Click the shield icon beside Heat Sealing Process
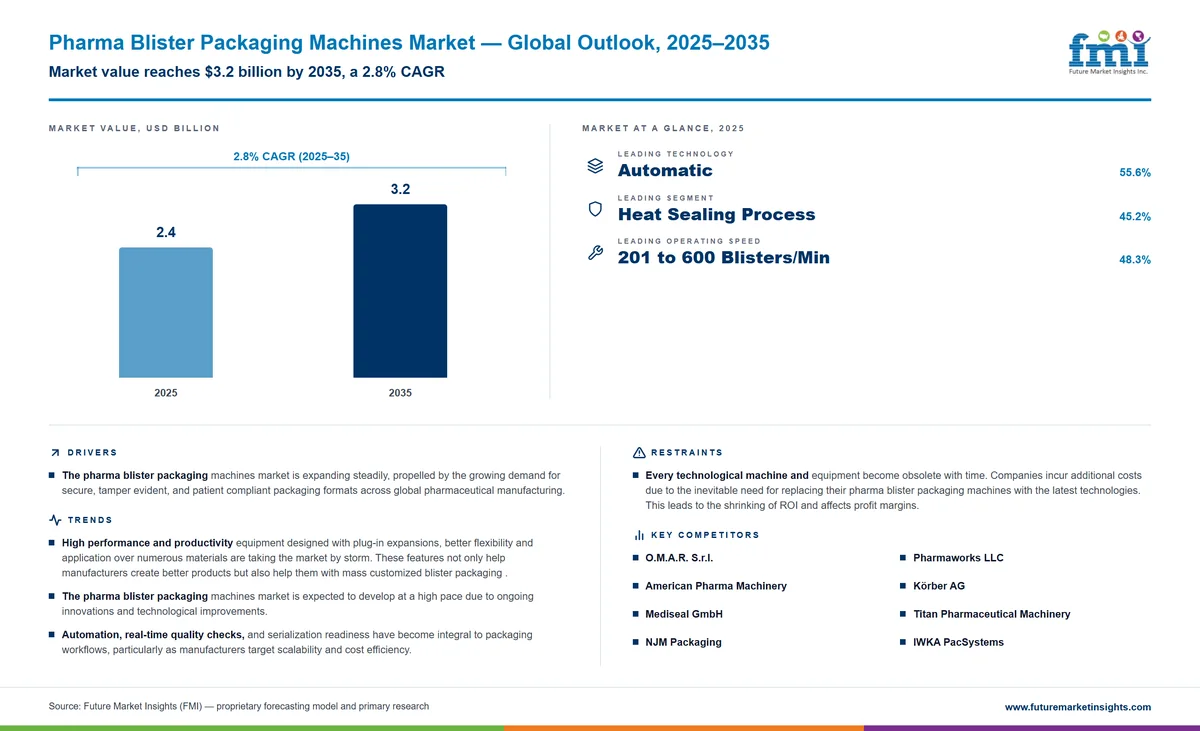Image resolution: width=1200 pixels, height=731 pixels. [x=595, y=210]
